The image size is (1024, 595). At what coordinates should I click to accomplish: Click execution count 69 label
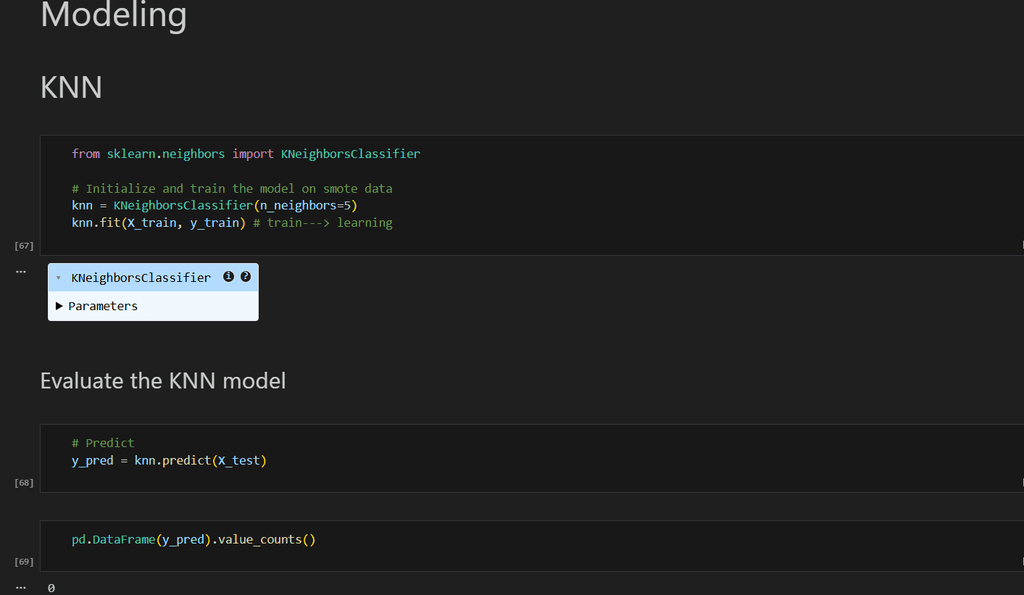click(x=24, y=562)
